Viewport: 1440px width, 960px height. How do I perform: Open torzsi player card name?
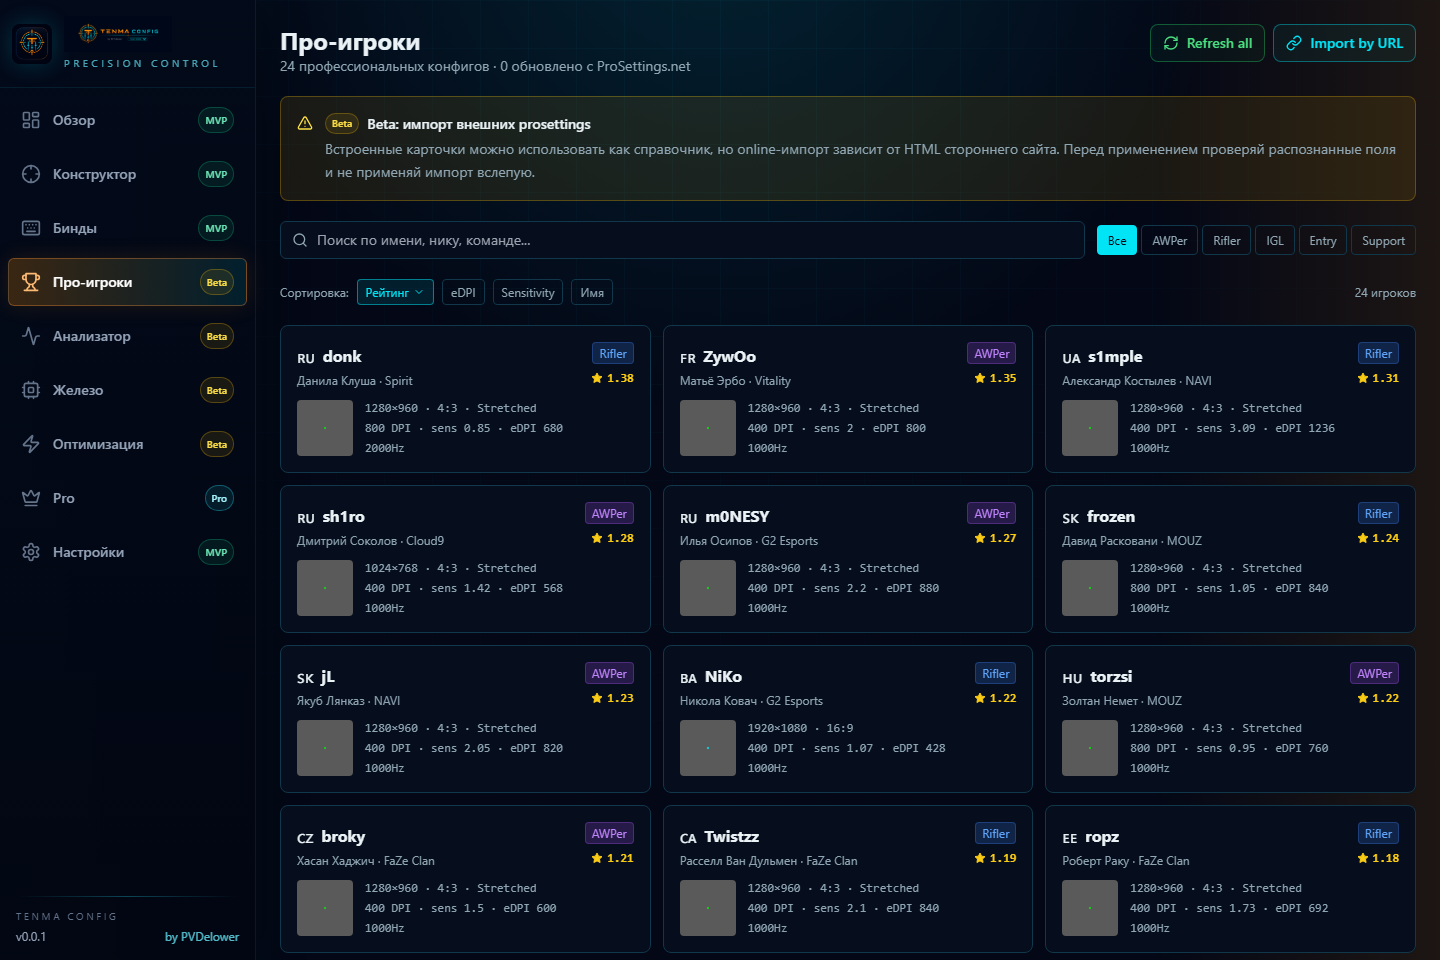(x=1111, y=677)
